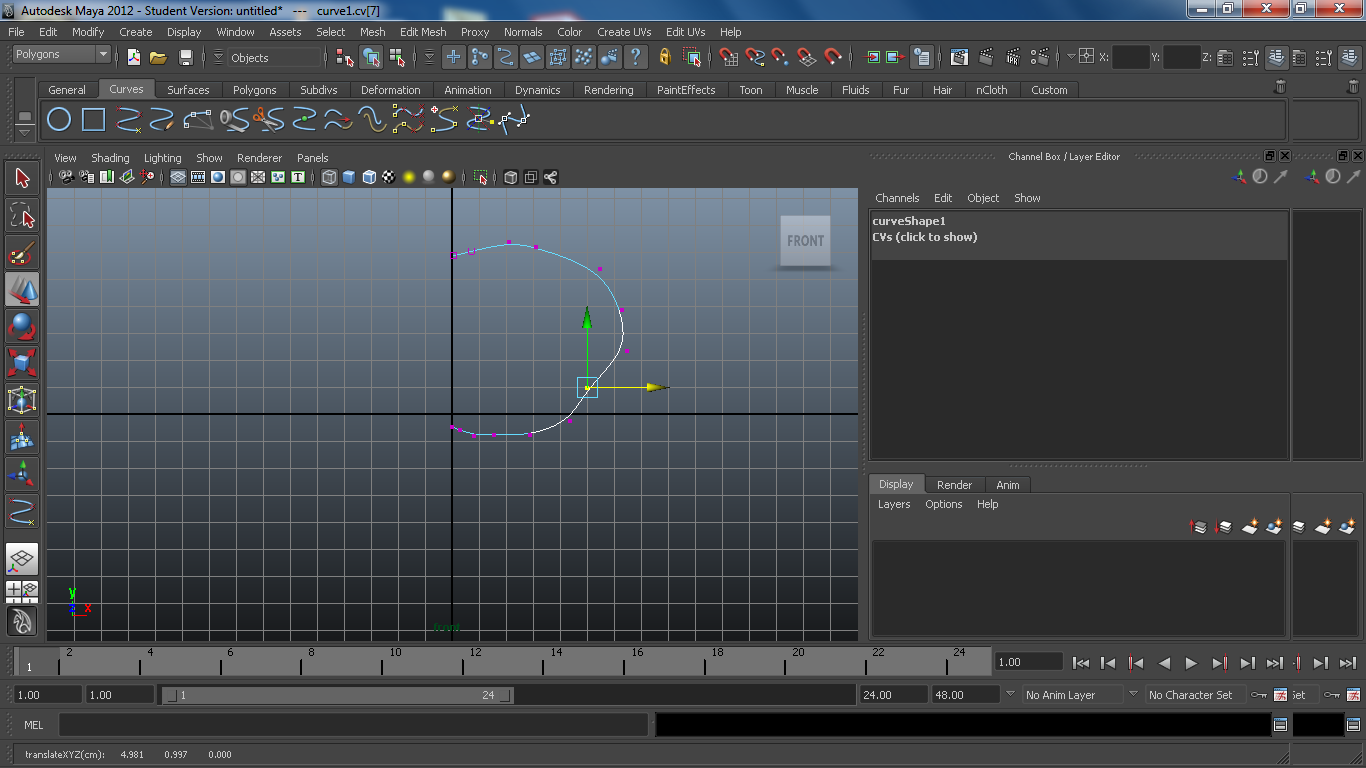Select the NURBS square shelf icon

coord(93,120)
